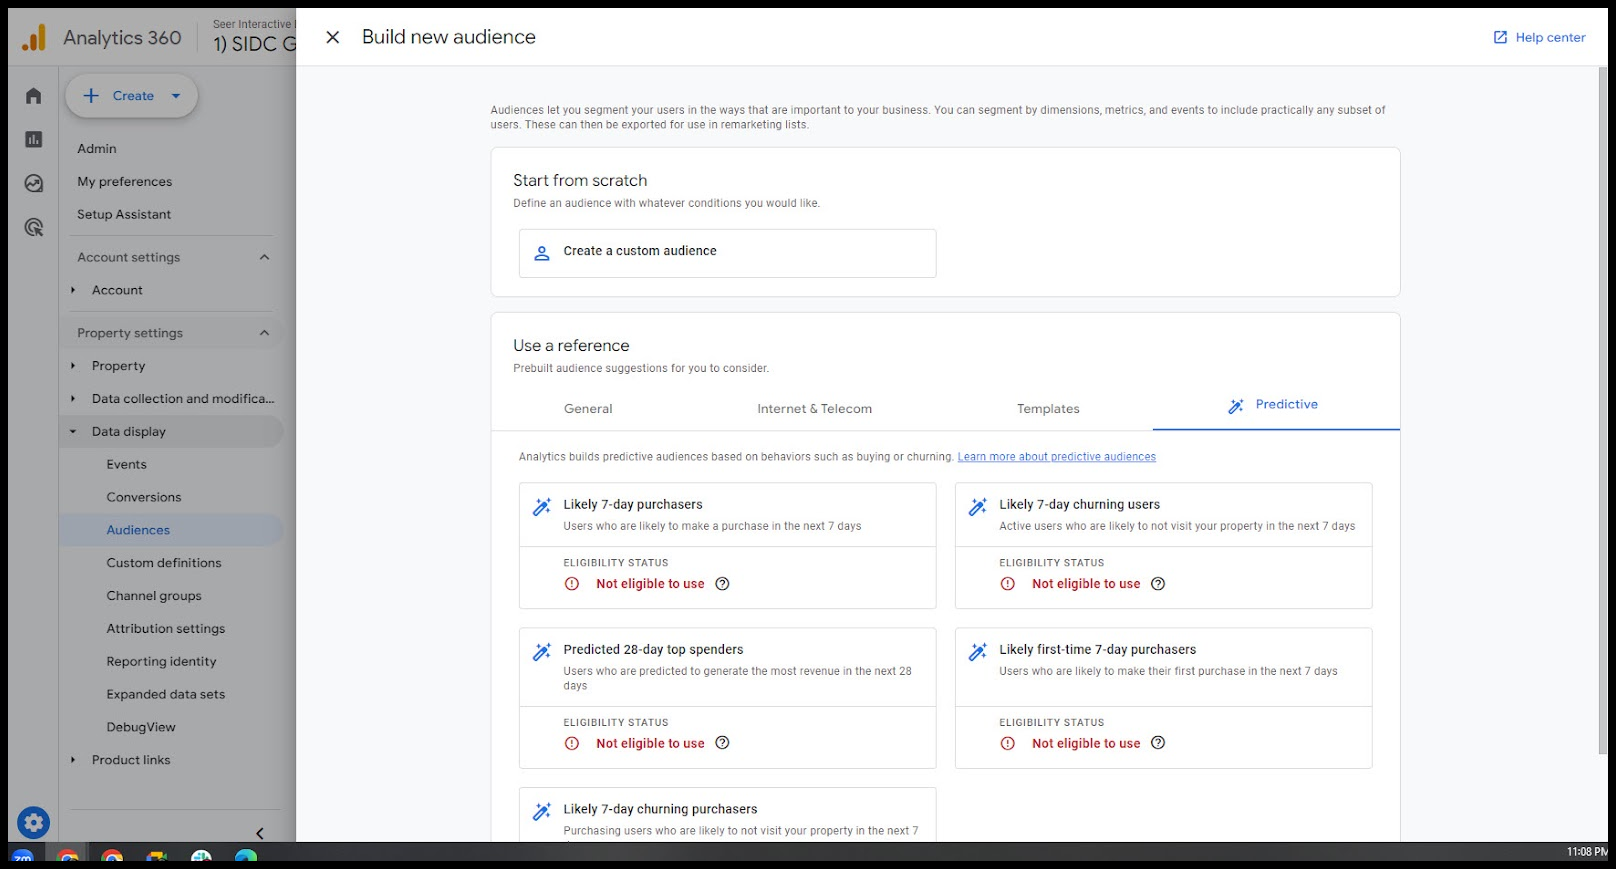The height and width of the screenshot is (869, 1616).
Task: Click help icon beside Likely 7-day churning users status
Action: (x=1158, y=584)
